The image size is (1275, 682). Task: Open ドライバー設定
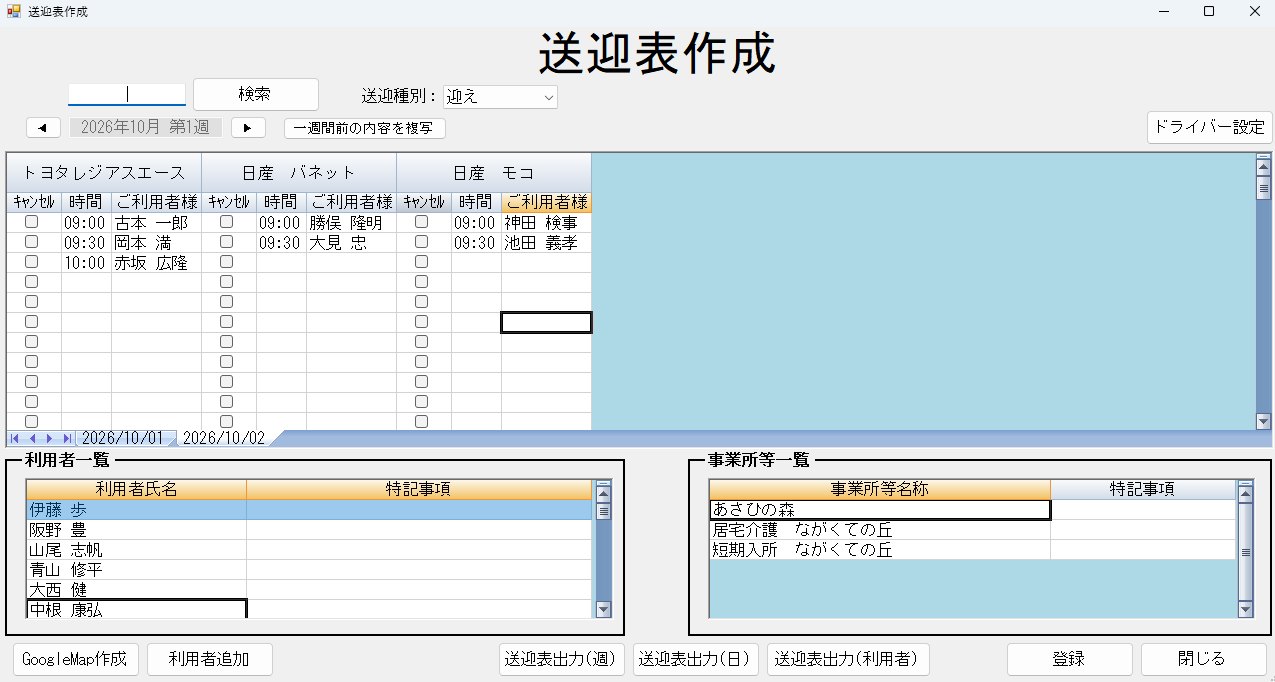1209,127
